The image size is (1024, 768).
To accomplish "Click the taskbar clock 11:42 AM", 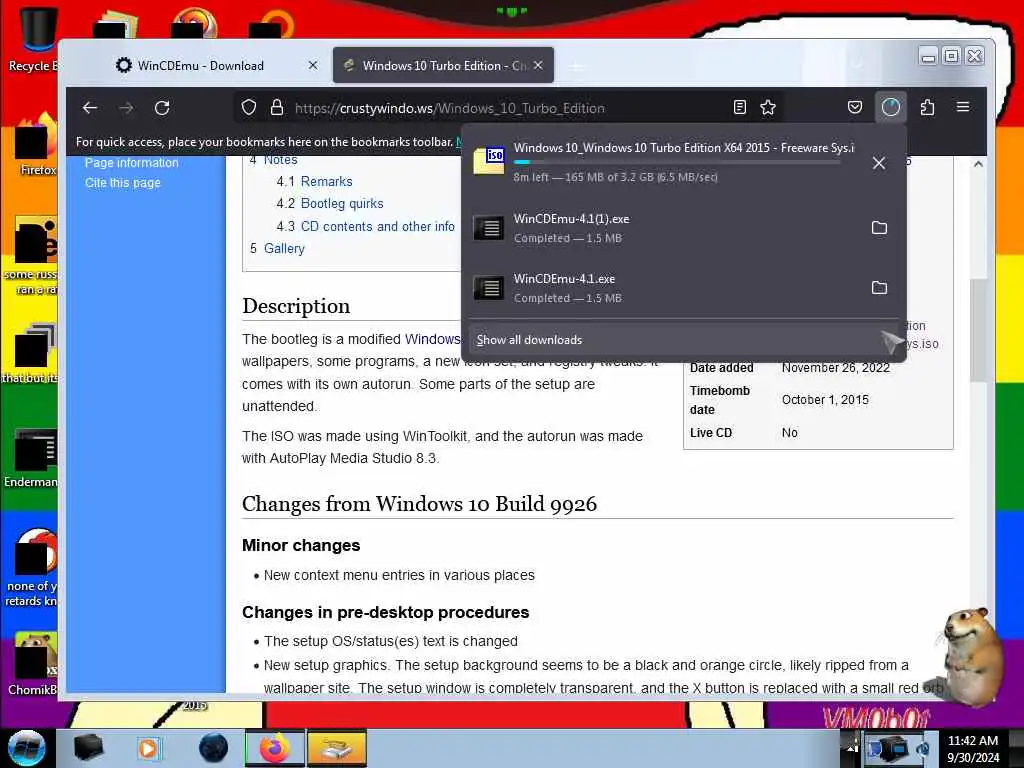I will 972,741.
